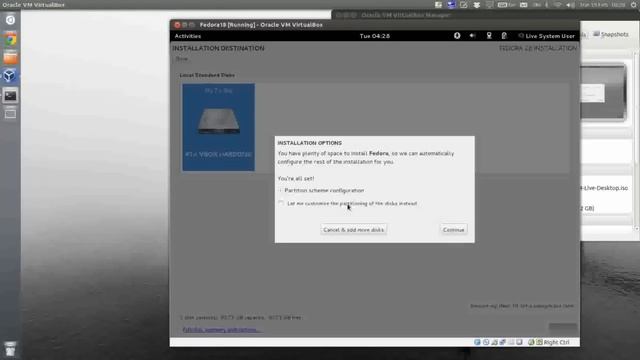
Task: Click the Live-Desktop.iso text in VirtualBox Manager
Action: 604,188
